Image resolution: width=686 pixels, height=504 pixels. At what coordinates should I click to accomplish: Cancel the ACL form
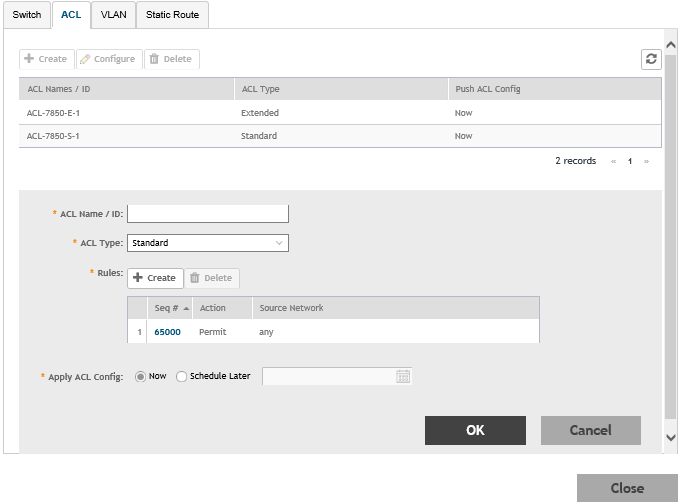[590, 430]
